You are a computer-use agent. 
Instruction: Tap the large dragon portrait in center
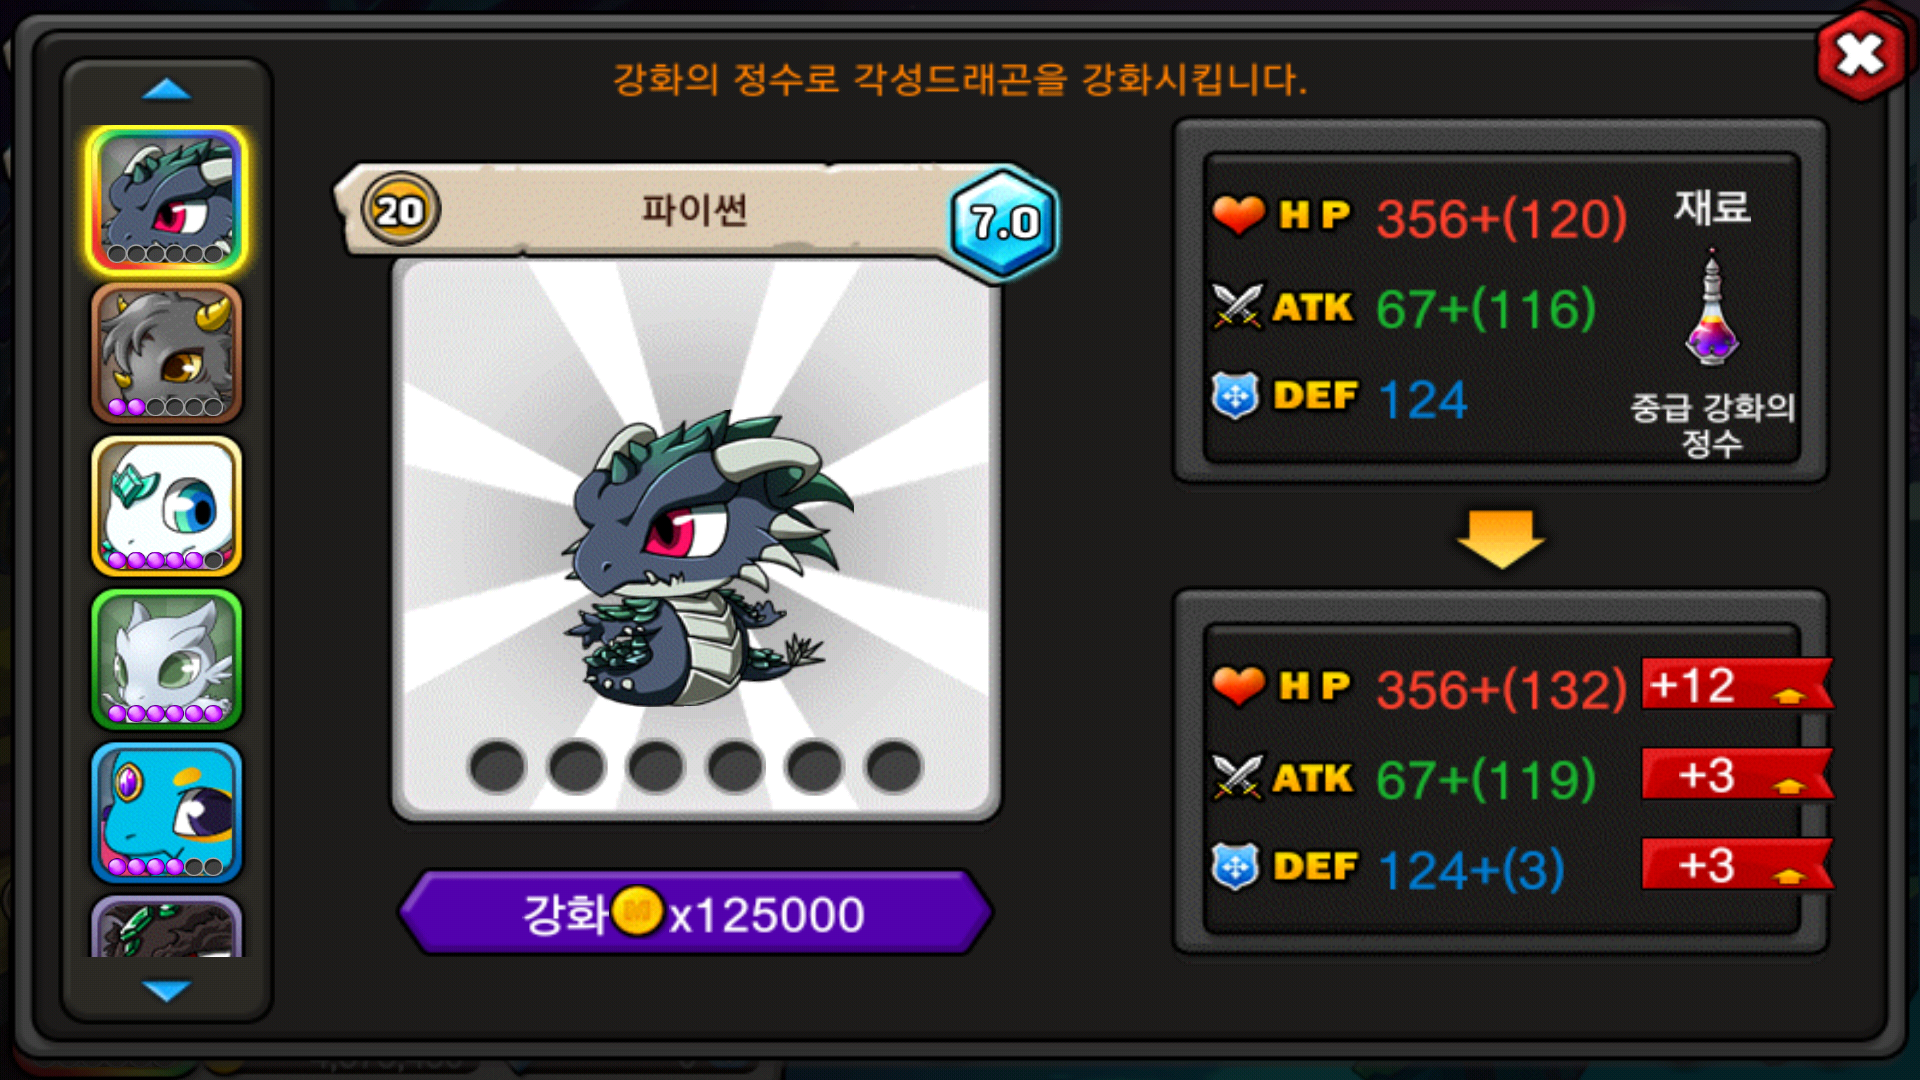coord(696,540)
